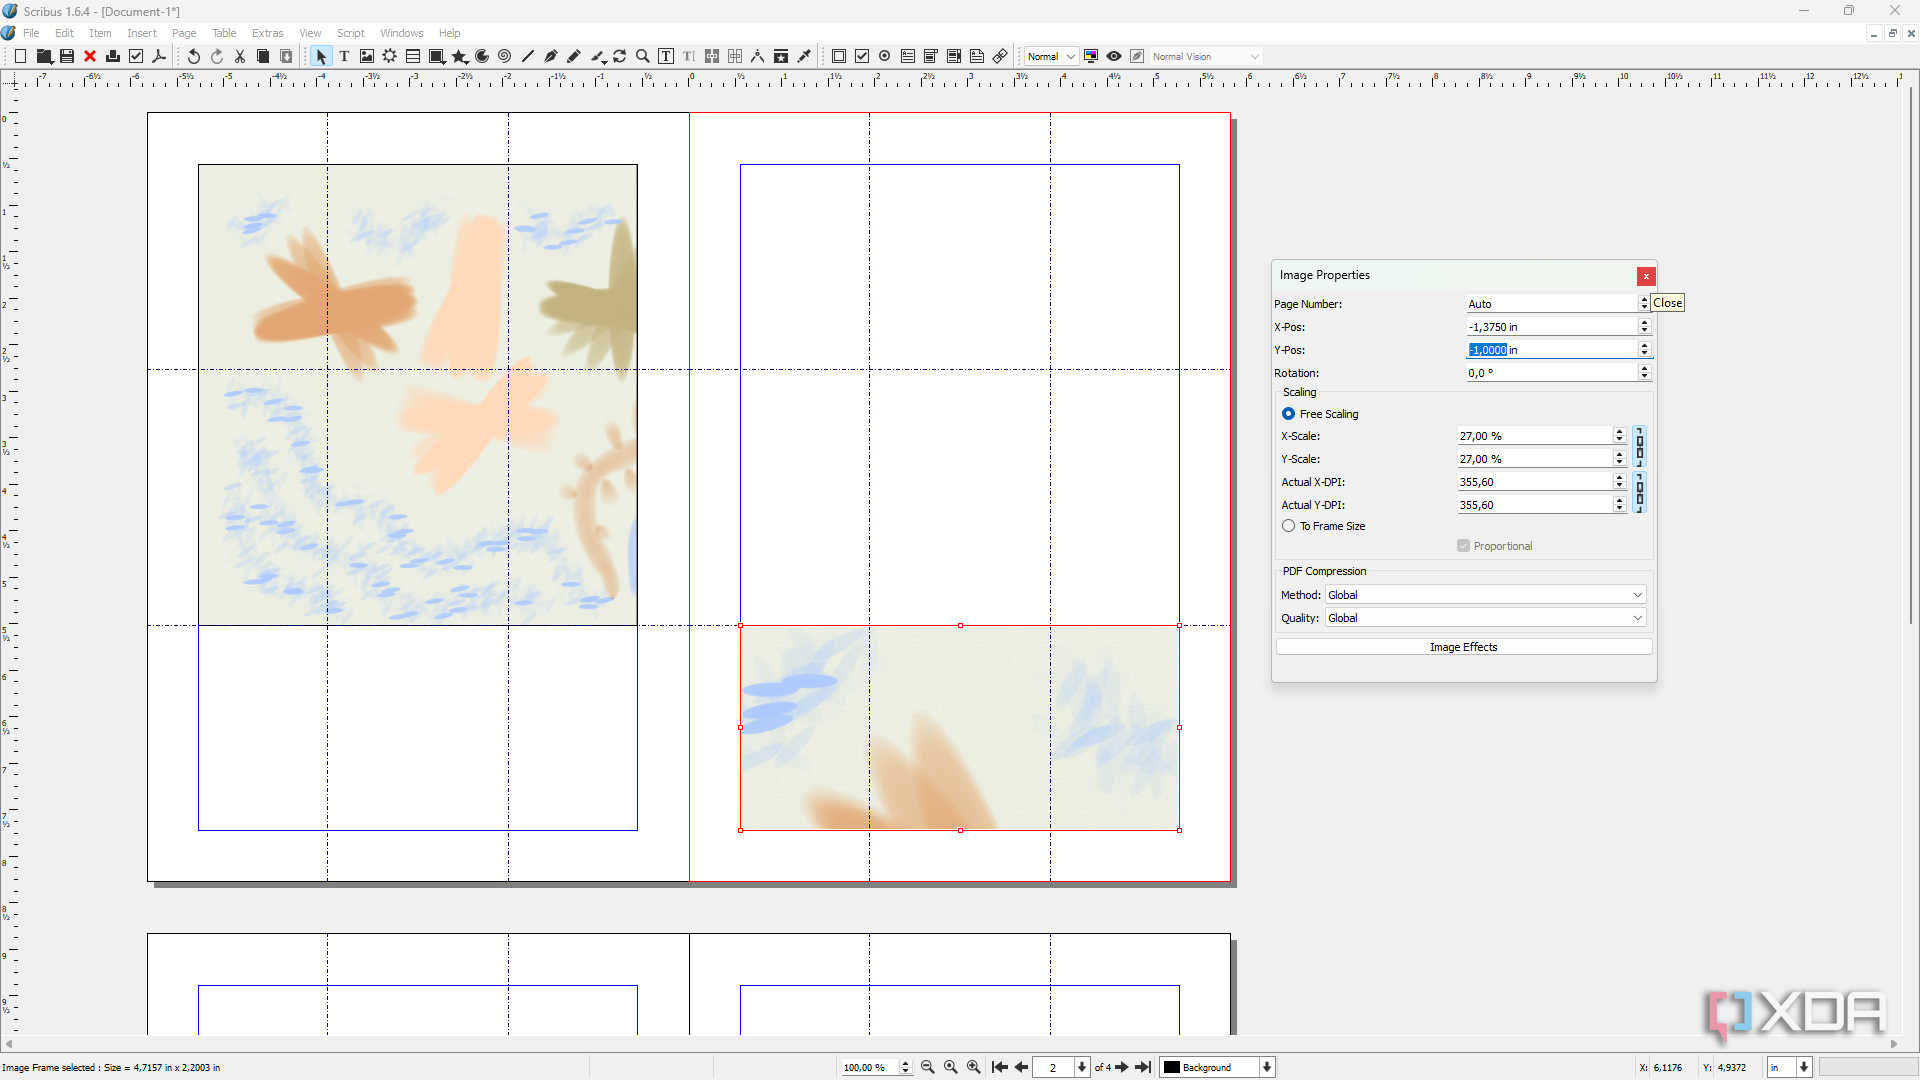Viewport: 1920px width, 1080px height.
Task: Choose the Select Item arrow tool
Action: point(321,57)
